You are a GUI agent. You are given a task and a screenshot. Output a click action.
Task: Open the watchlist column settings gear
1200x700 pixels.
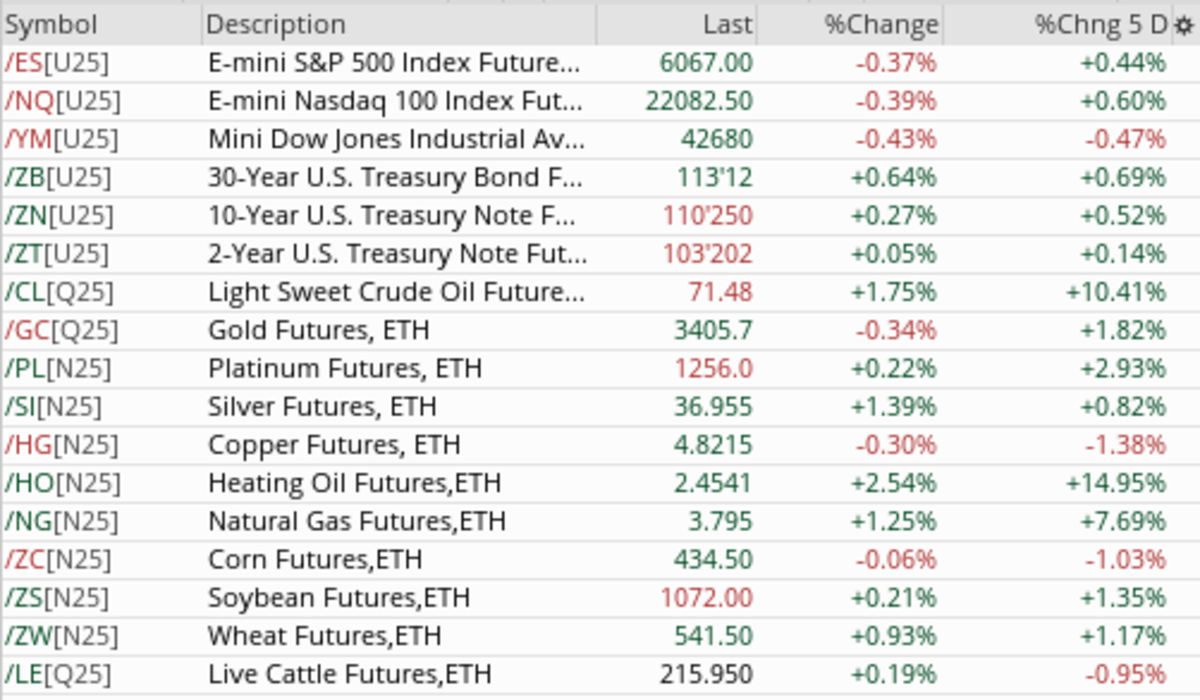pyautogui.click(x=1184, y=25)
